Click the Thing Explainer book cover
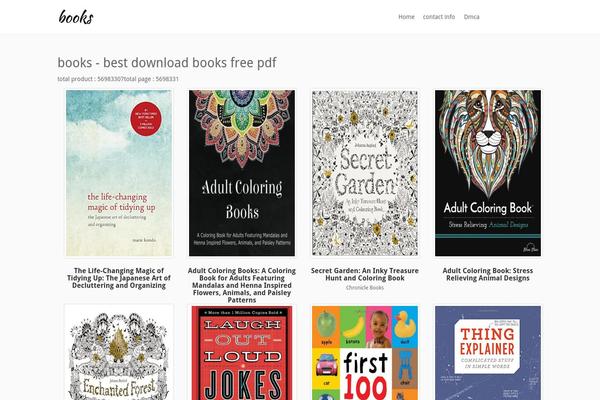This screenshot has height=400, width=600. coord(488,353)
